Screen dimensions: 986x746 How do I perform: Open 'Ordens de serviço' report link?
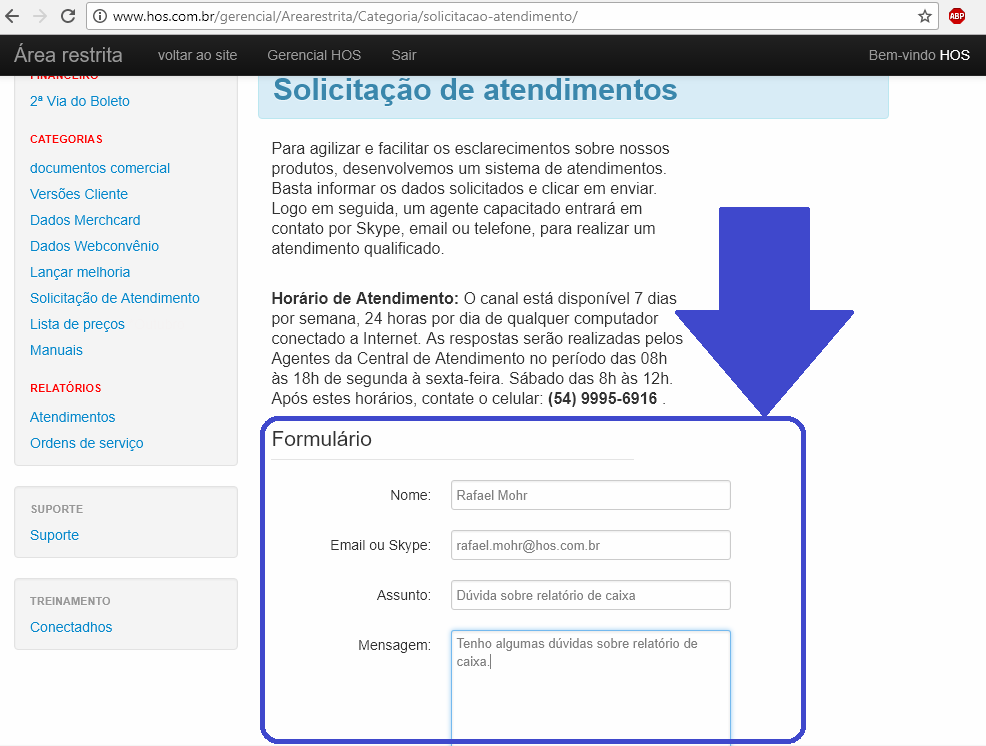click(87, 443)
